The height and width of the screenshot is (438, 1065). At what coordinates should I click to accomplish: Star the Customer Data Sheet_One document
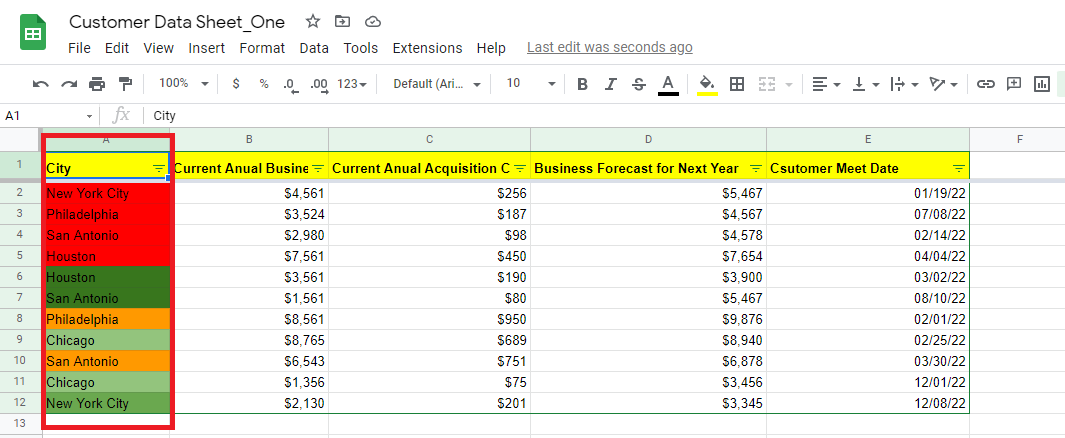point(313,22)
